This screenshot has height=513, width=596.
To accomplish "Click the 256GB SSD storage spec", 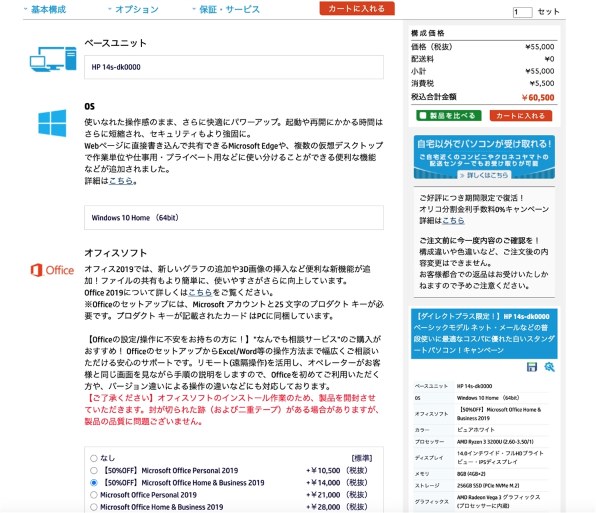I will [488, 485].
